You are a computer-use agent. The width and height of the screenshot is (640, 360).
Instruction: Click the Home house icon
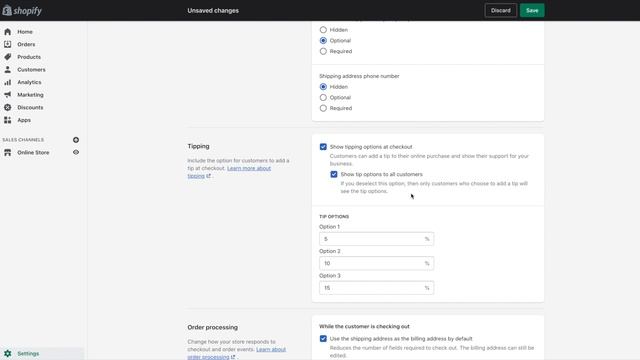coord(7,31)
